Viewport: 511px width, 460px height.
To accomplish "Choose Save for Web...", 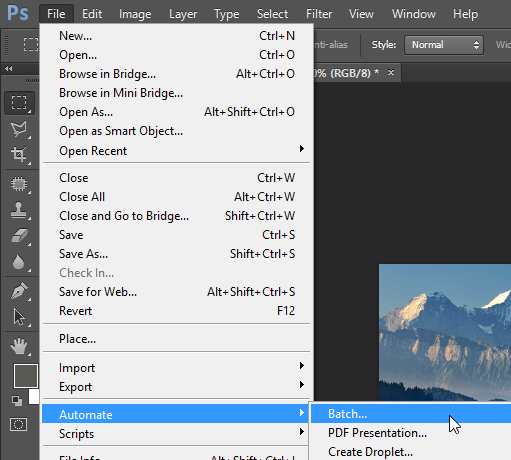I will (176, 292).
